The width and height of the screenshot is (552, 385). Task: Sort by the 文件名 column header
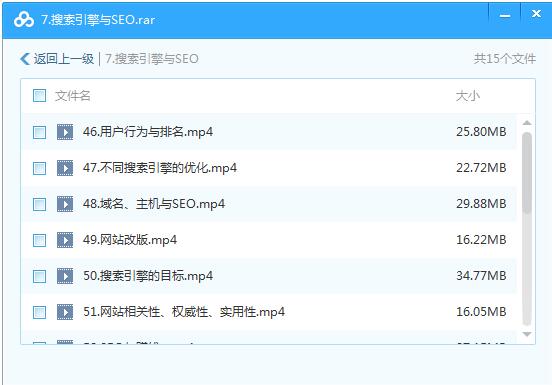[73, 96]
